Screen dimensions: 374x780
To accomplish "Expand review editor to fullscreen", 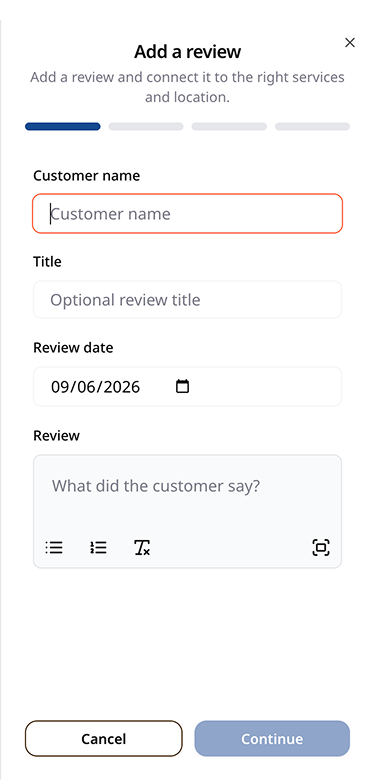I will [x=321, y=548].
